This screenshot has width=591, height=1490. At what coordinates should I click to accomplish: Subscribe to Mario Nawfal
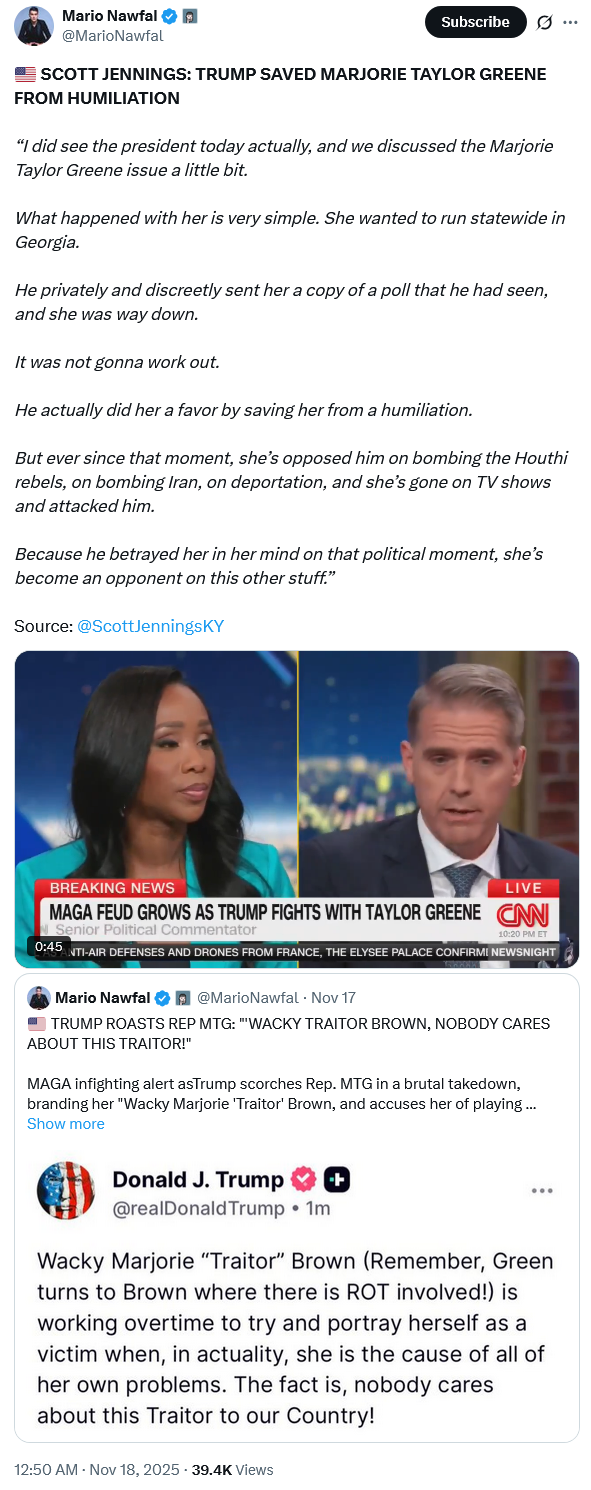point(475,22)
